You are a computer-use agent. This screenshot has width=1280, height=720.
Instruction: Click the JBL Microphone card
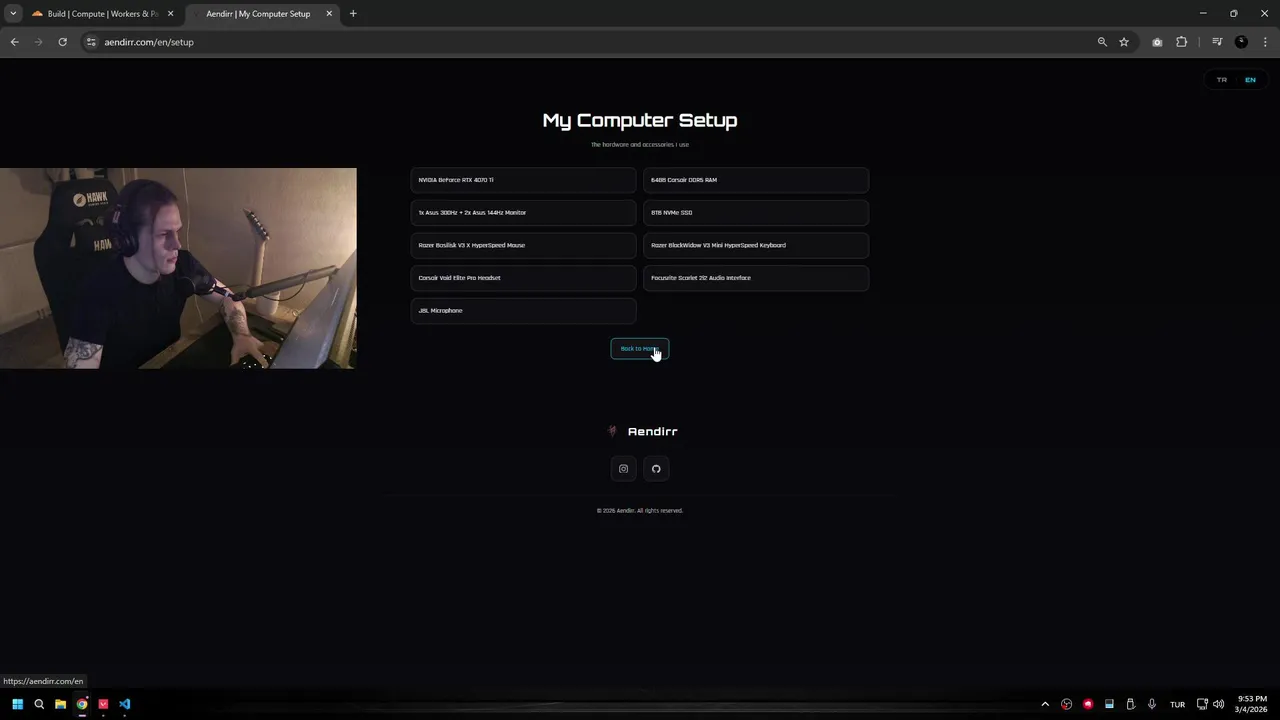click(523, 310)
